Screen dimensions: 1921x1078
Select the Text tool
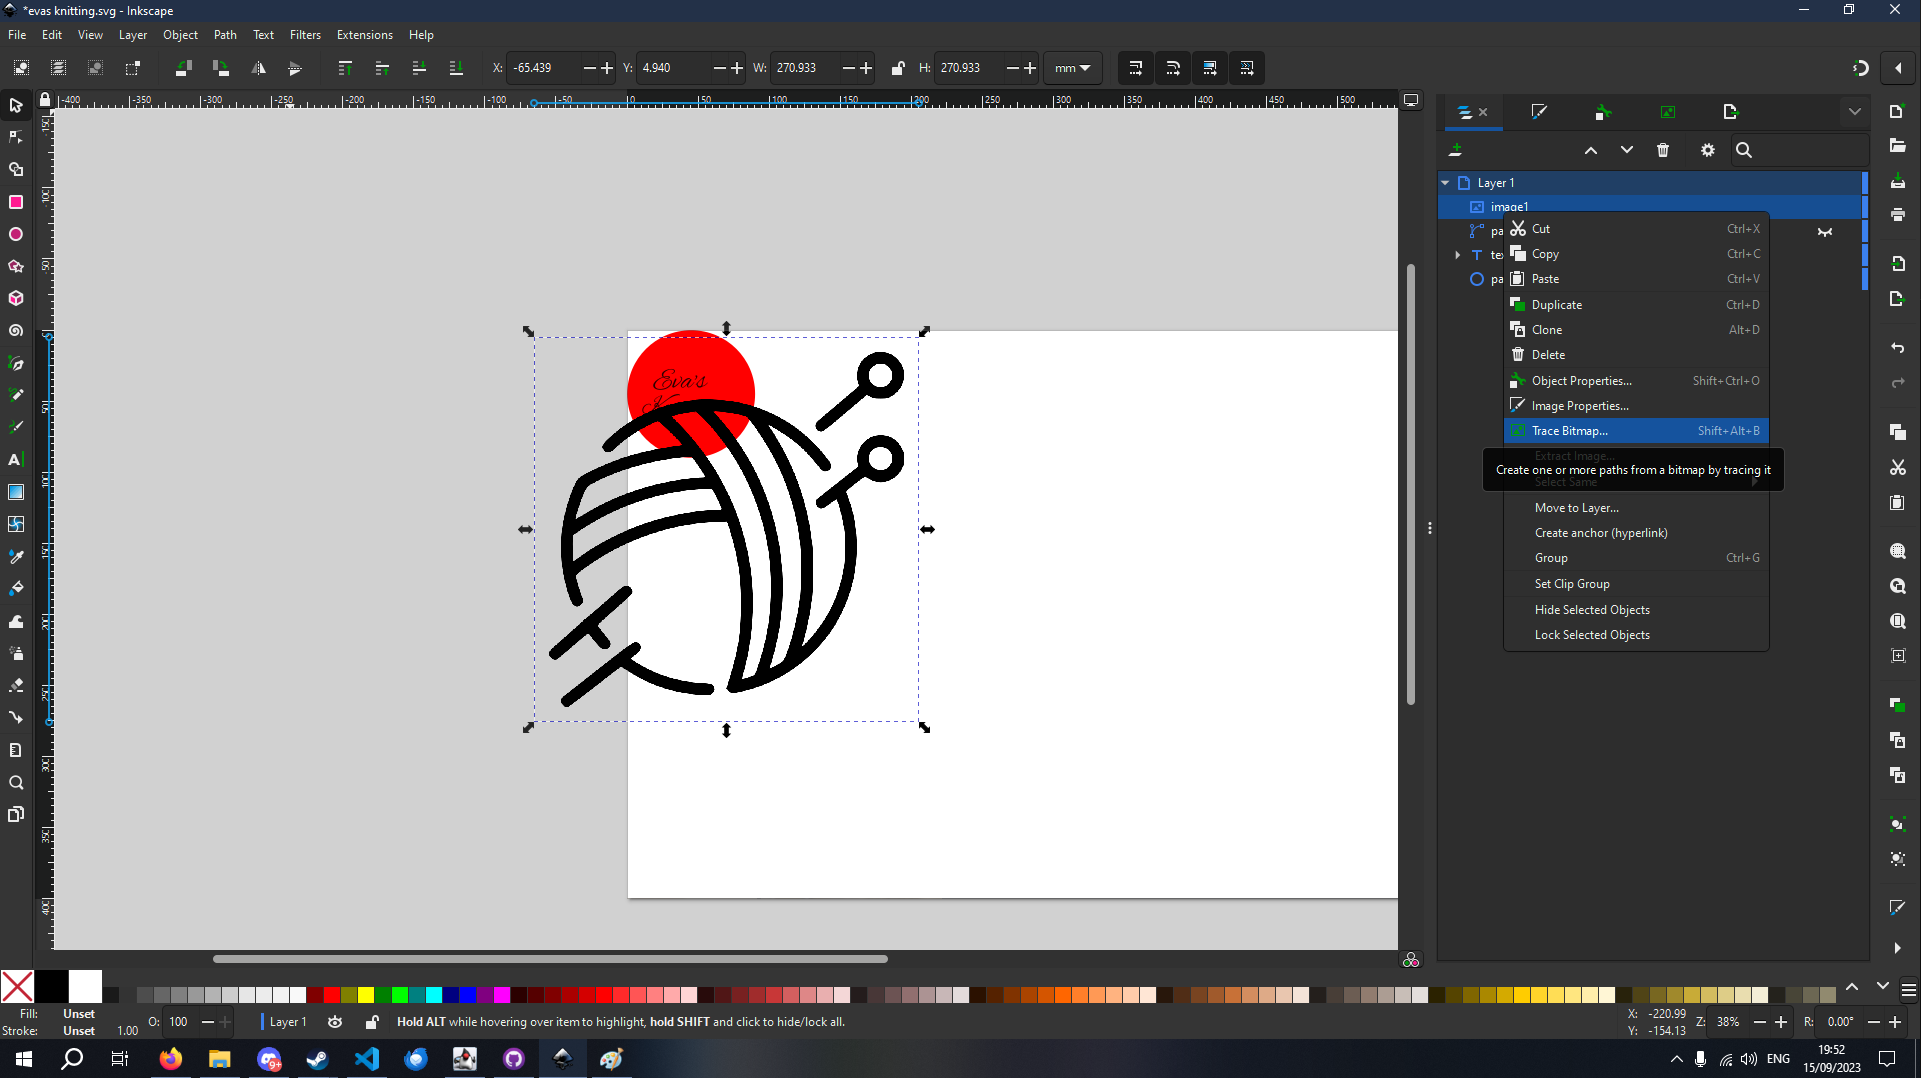point(16,459)
